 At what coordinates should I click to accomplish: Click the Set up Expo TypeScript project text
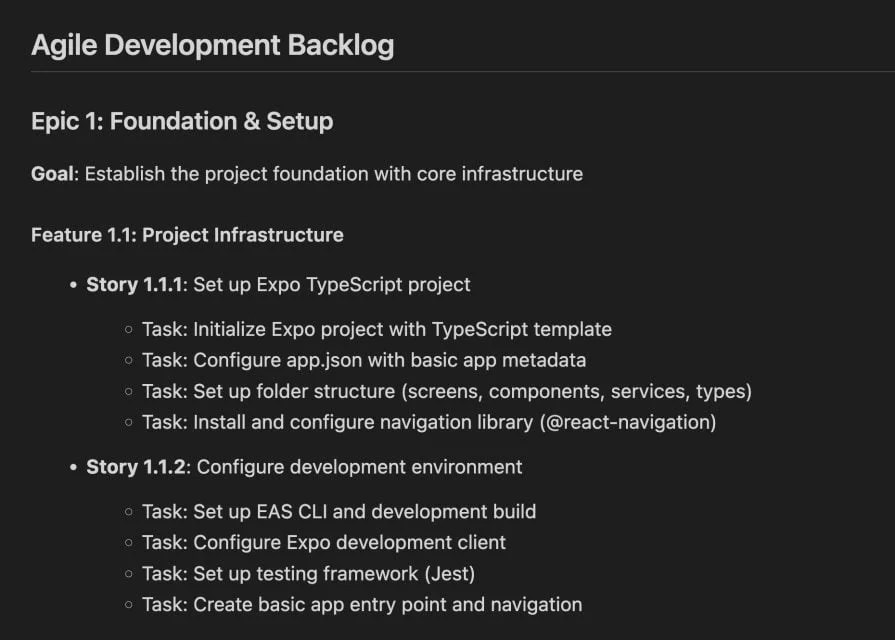tap(332, 285)
